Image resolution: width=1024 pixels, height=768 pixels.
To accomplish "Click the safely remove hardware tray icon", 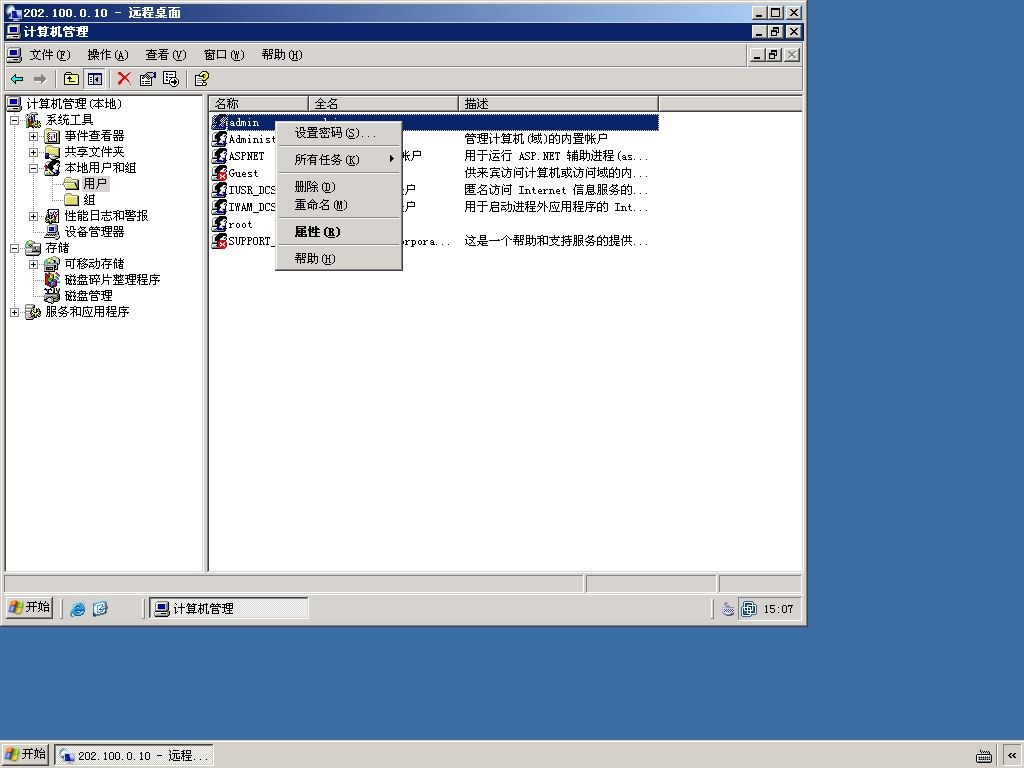I will pyautogui.click(x=728, y=609).
